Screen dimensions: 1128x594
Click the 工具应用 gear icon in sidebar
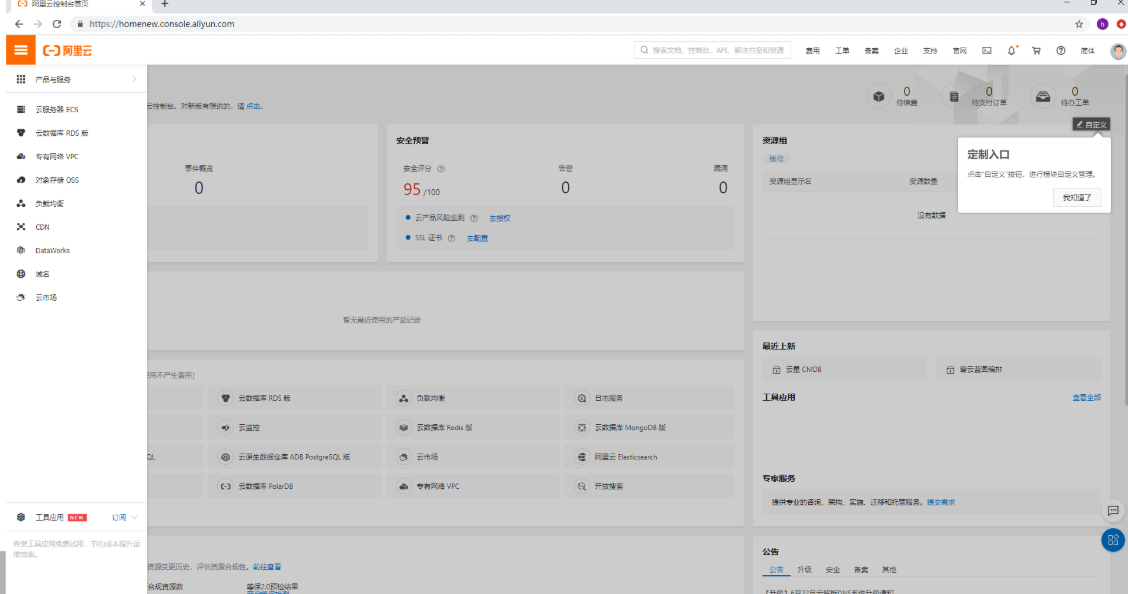coord(21,517)
